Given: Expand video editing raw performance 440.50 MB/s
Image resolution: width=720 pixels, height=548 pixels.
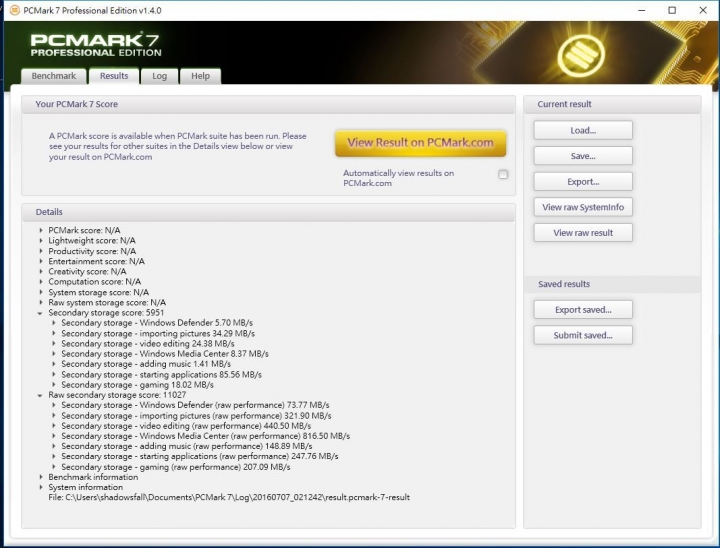Looking at the screenshot, I should 54,426.
